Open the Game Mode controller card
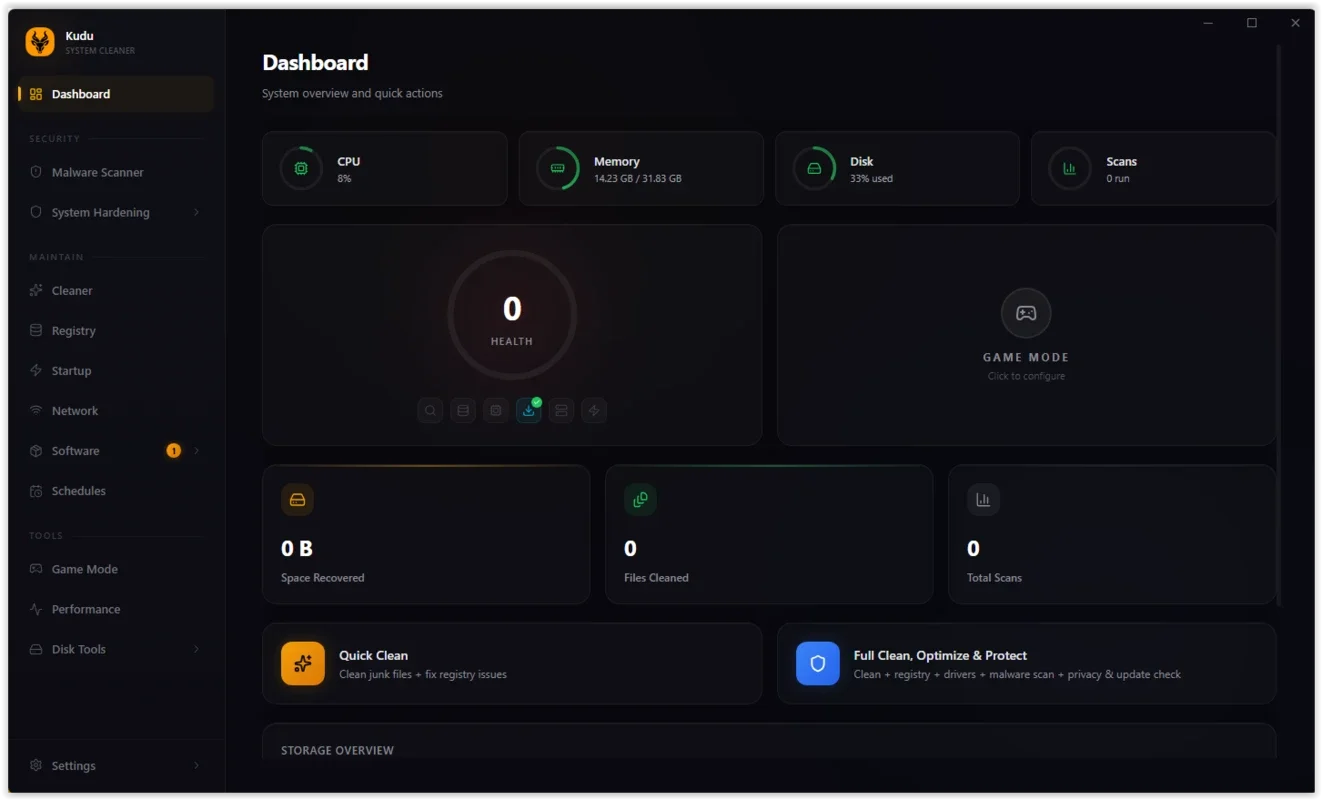1322x800 pixels. pos(1026,334)
